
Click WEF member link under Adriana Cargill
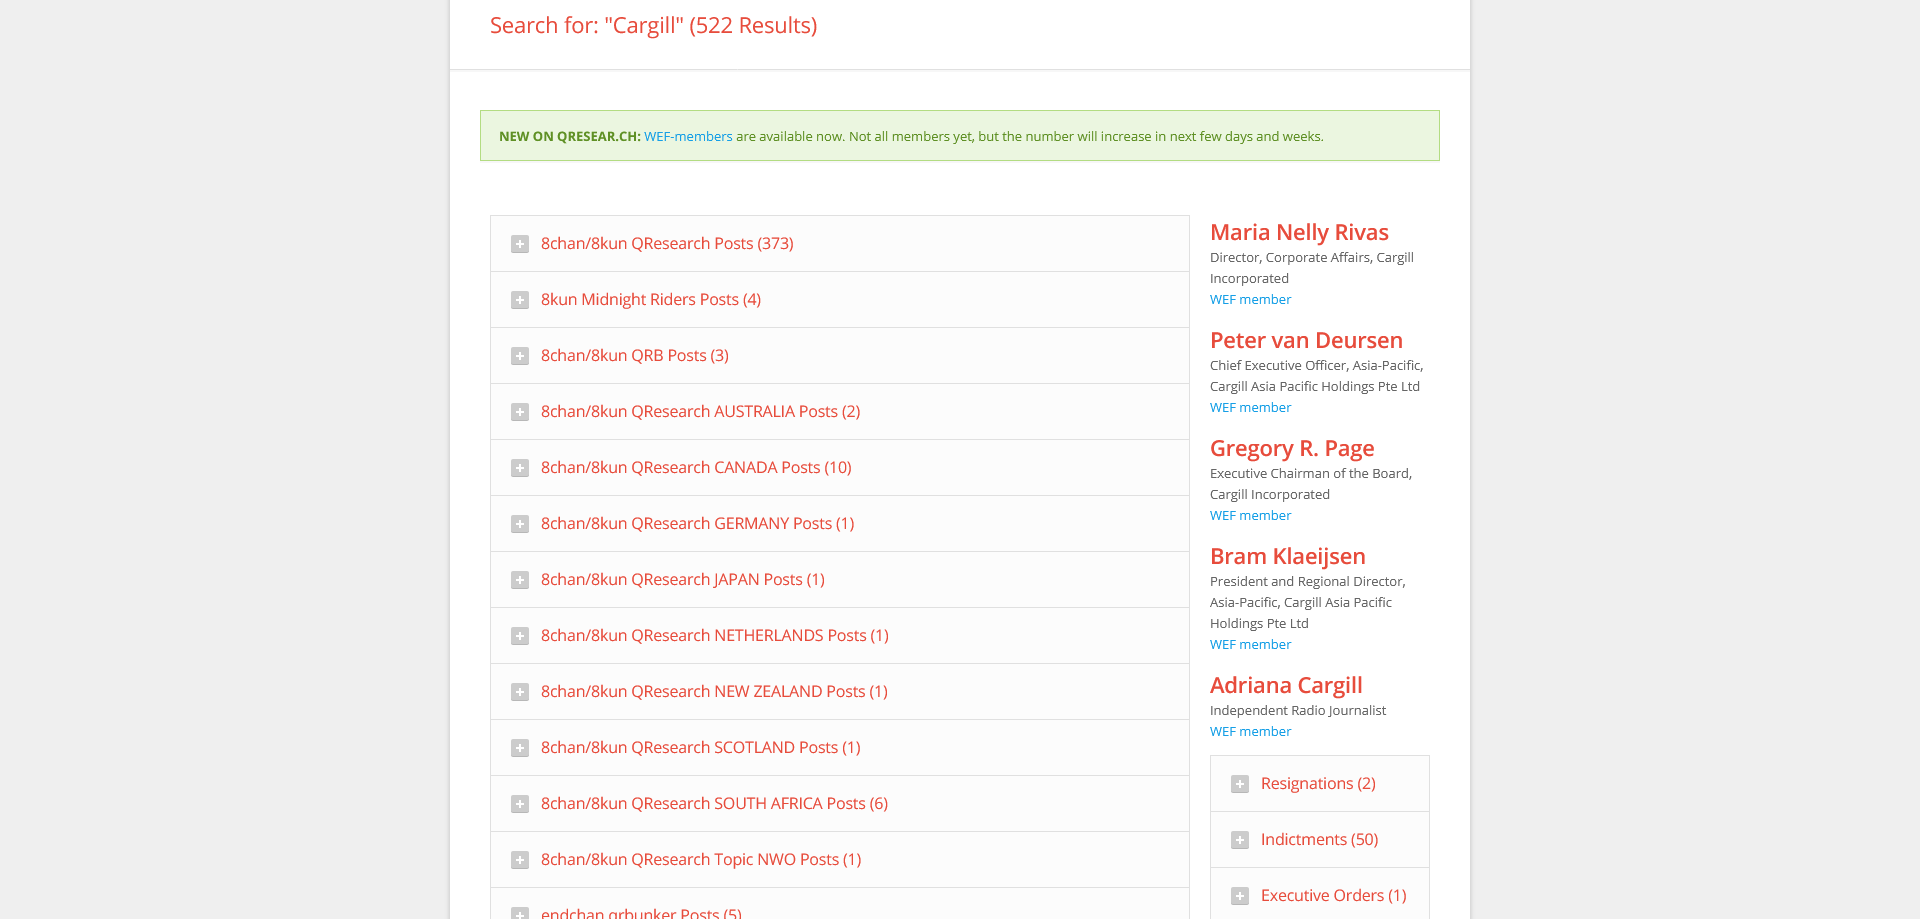tap(1250, 731)
